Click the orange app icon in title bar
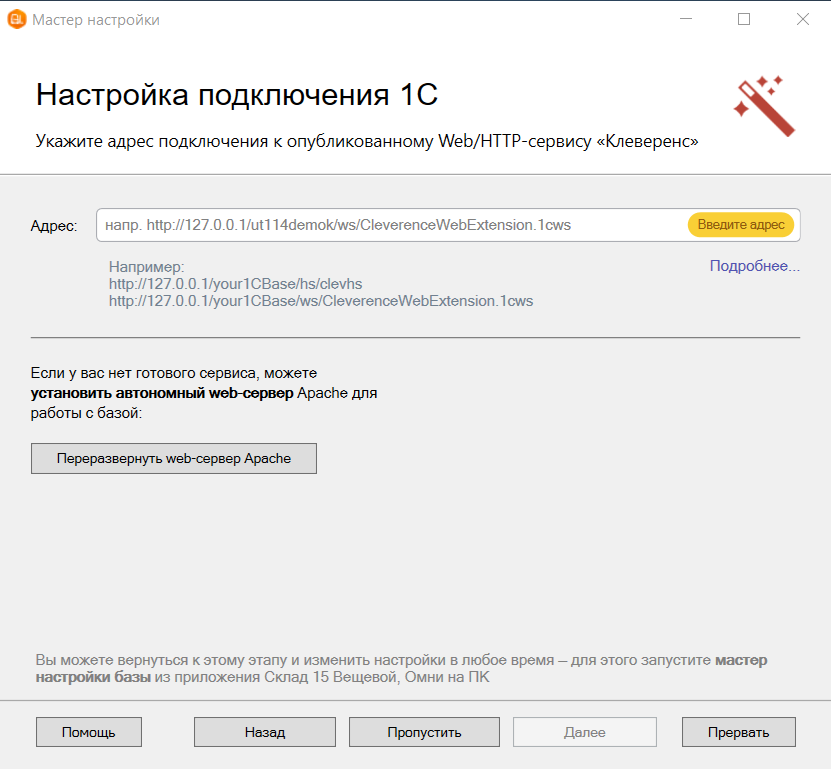Image resolution: width=831 pixels, height=769 pixels. pyautogui.click(x=16, y=20)
